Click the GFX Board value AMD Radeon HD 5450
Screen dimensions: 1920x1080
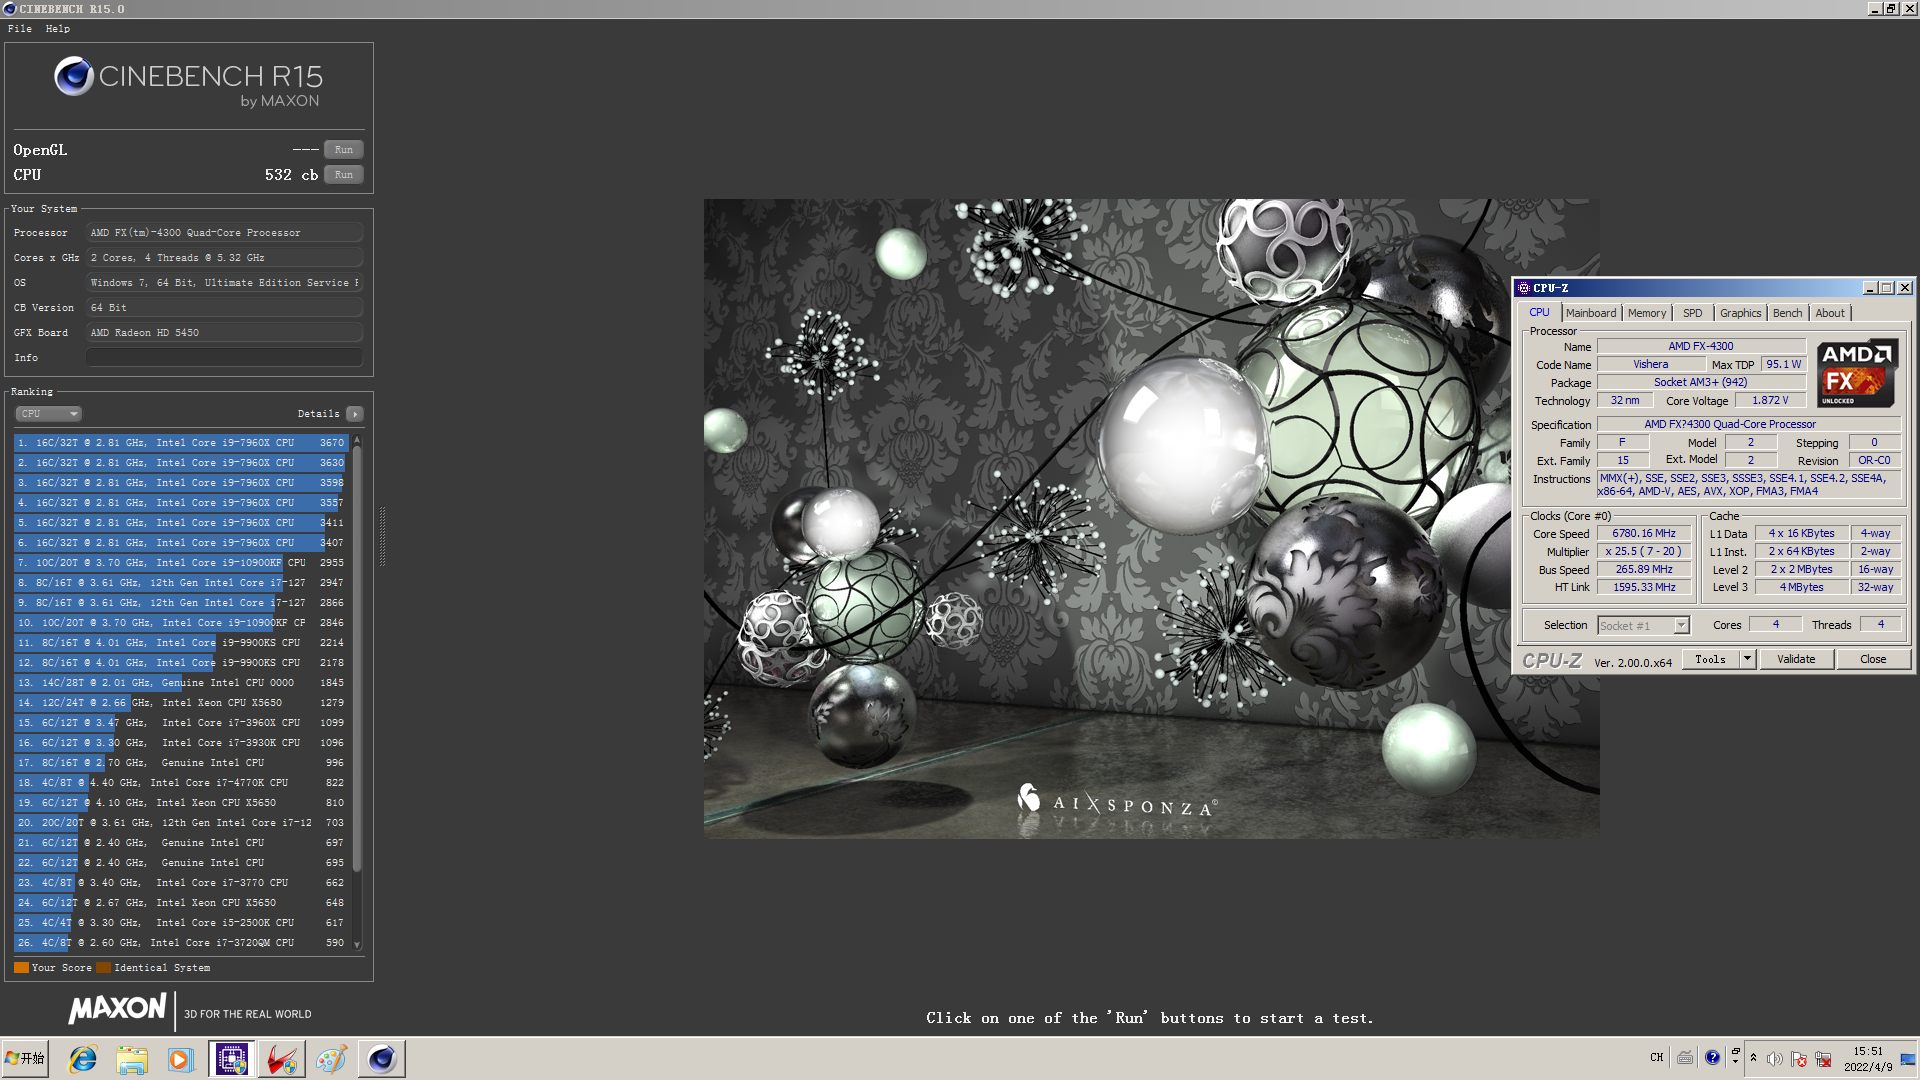pyautogui.click(x=224, y=333)
